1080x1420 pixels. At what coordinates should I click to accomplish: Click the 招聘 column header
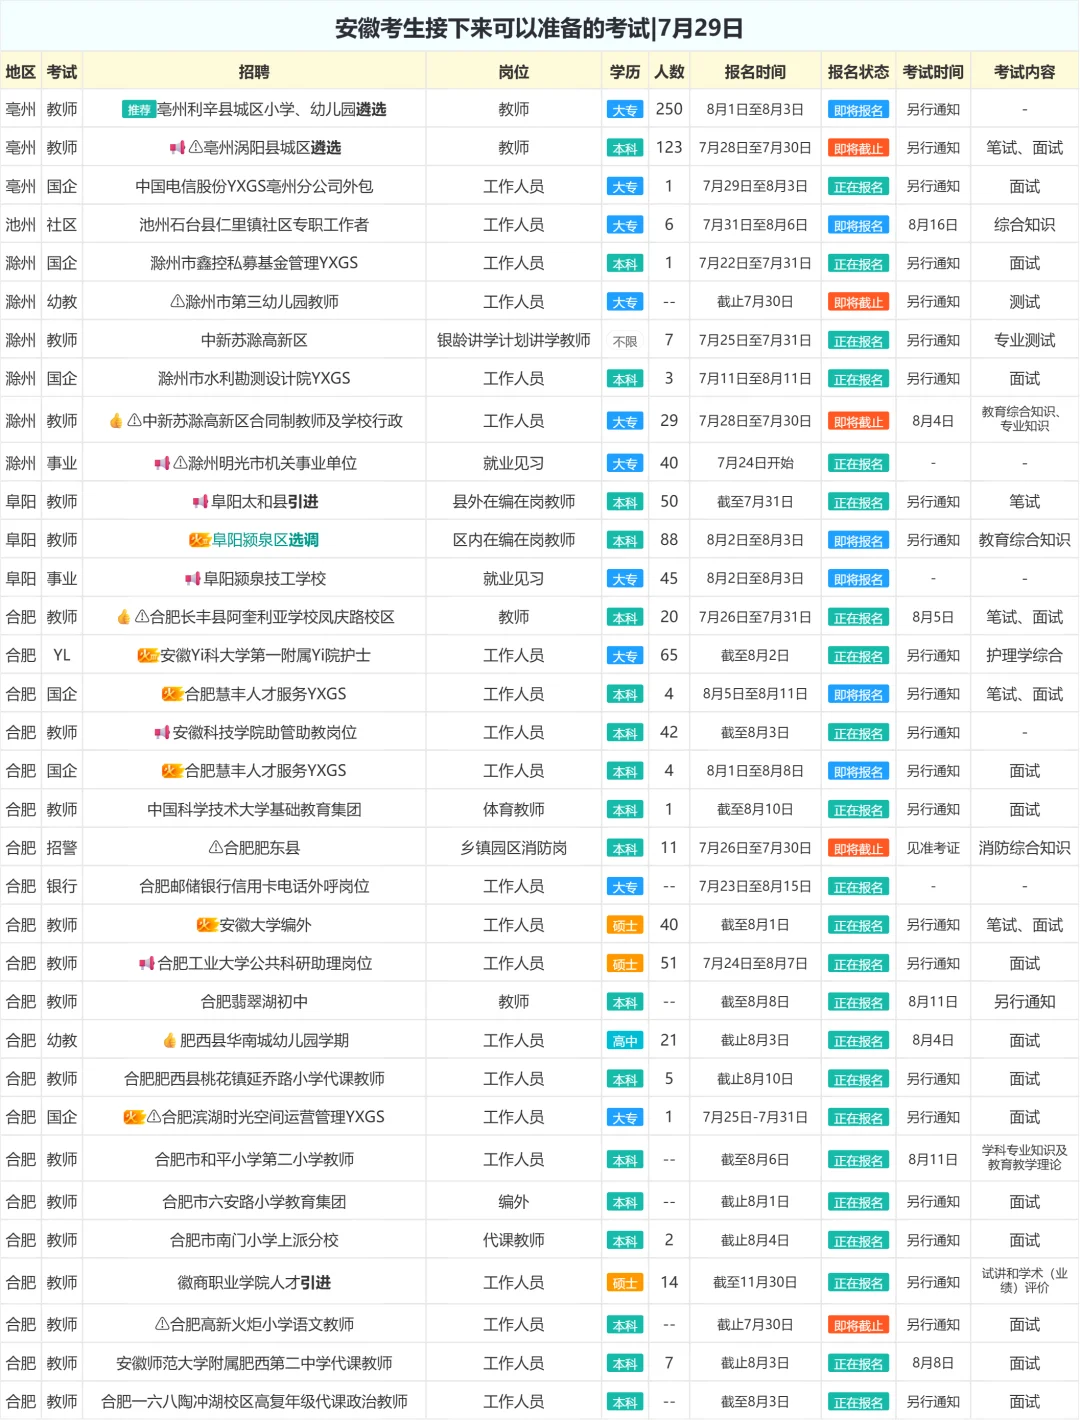pyautogui.click(x=254, y=72)
